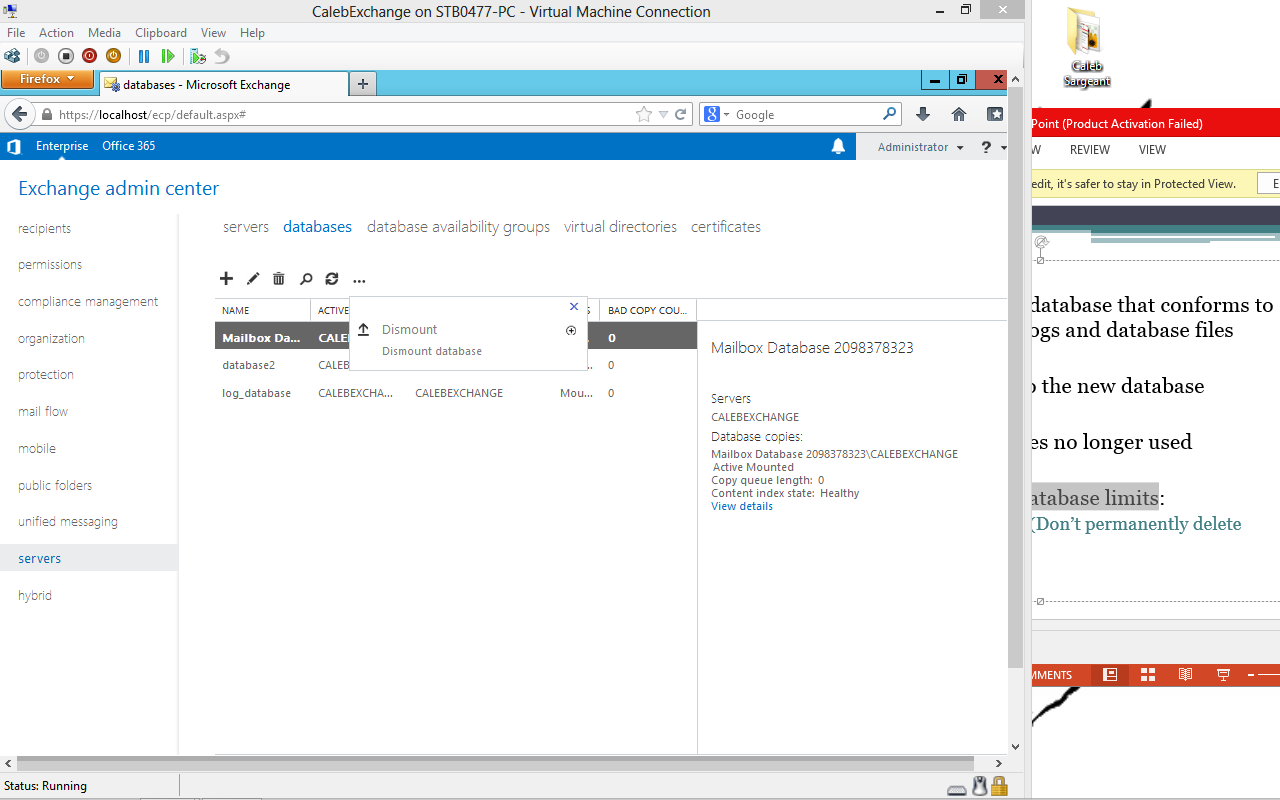The image size is (1280, 800).
Task: Open the VM Connection Help menu
Action: click(252, 33)
